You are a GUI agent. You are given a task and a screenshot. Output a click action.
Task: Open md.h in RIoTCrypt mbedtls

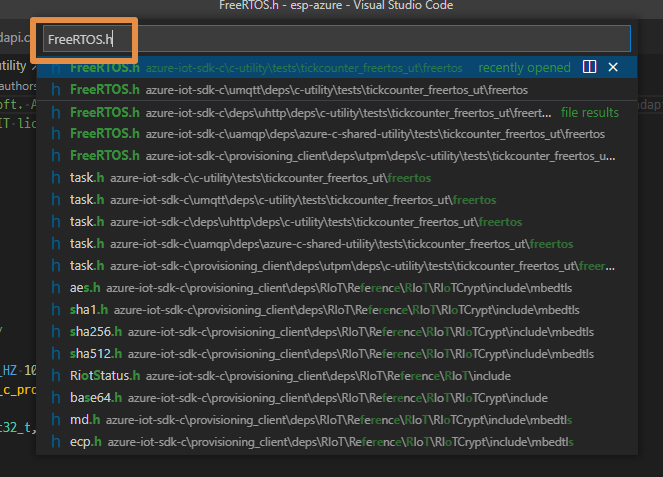coord(337,420)
